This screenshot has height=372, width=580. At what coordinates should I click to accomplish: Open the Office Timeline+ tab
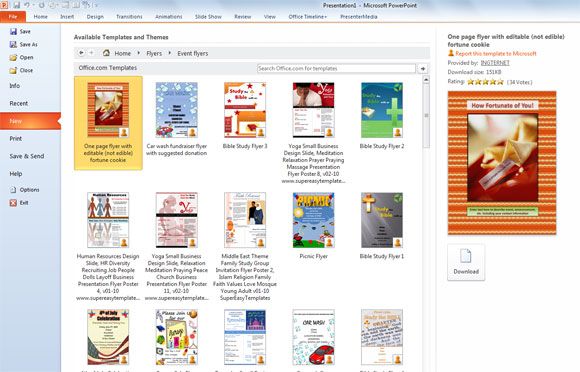tap(308, 17)
